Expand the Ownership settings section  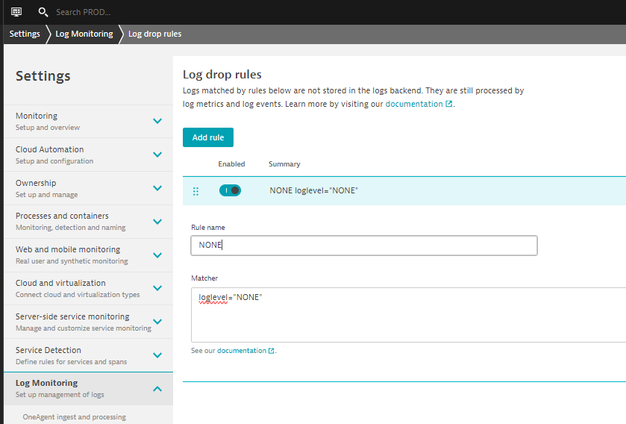157,188
